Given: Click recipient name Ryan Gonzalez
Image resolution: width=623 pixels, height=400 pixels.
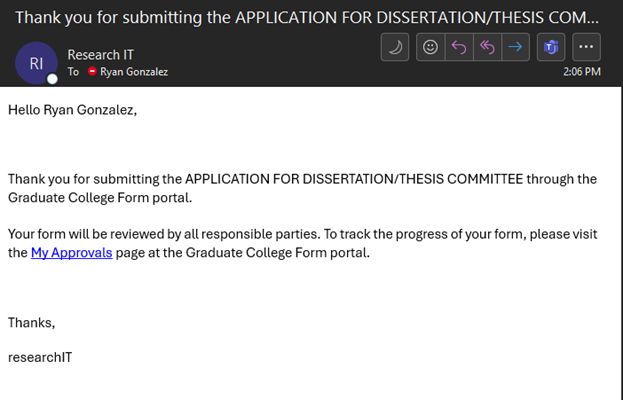Looking at the screenshot, I should pyautogui.click(x=134, y=72).
